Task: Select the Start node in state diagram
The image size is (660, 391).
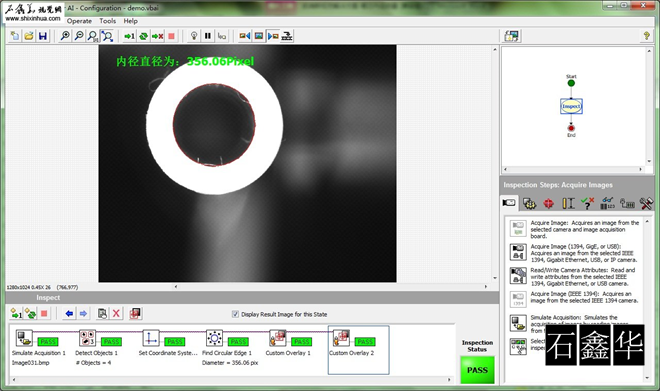Action: pyautogui.click(x=571, y=83)
